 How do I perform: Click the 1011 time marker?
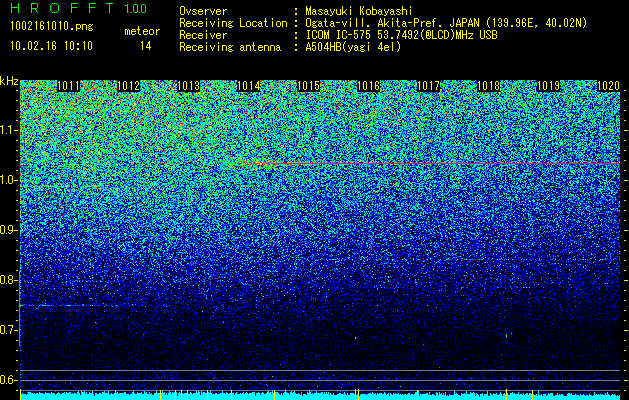69,86
